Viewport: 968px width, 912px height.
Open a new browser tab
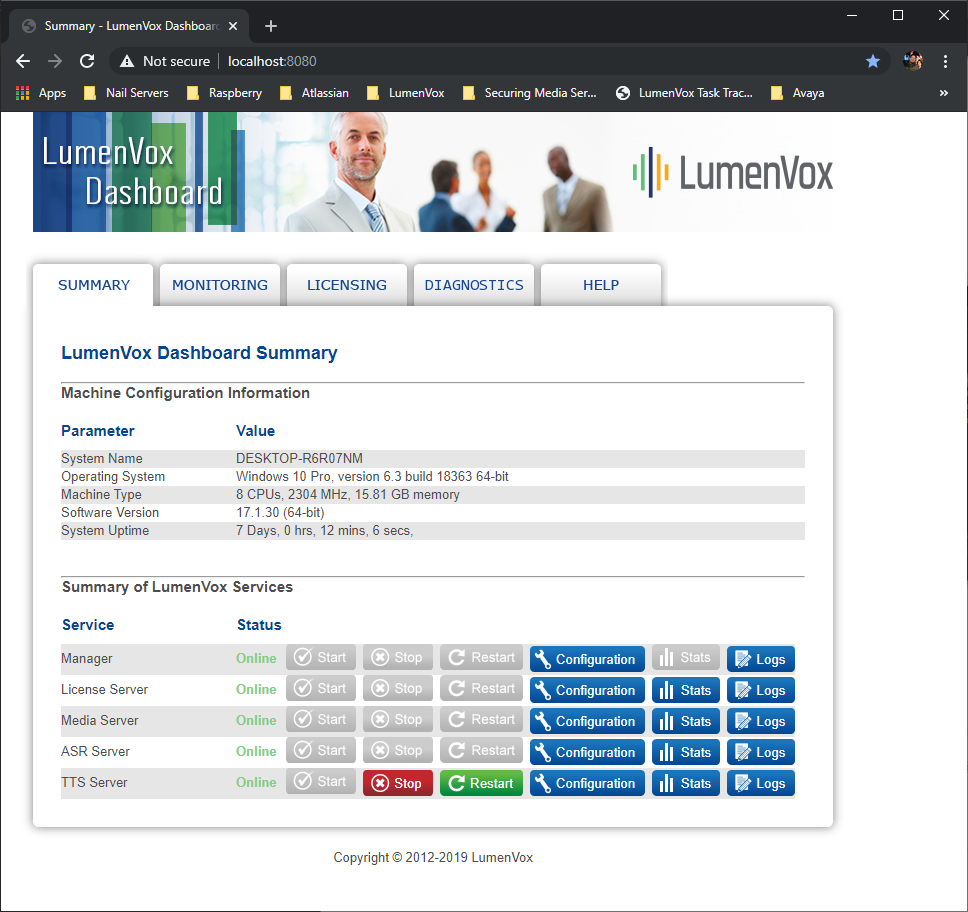(270, 26)
